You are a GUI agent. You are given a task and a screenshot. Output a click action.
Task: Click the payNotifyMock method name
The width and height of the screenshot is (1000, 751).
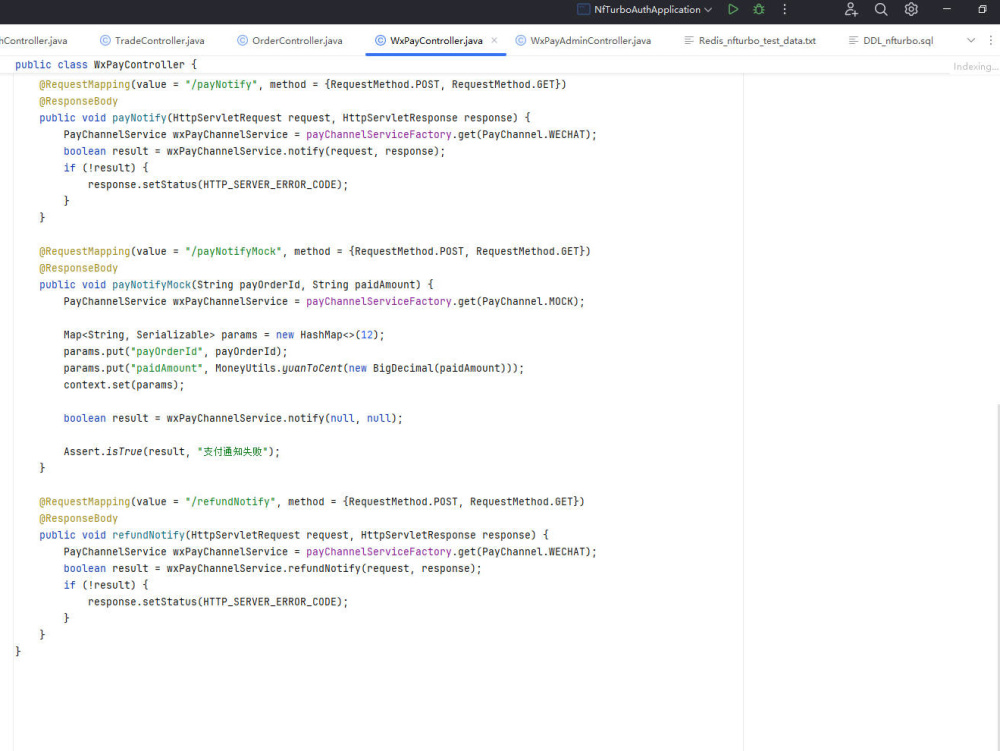coord(151,285)
